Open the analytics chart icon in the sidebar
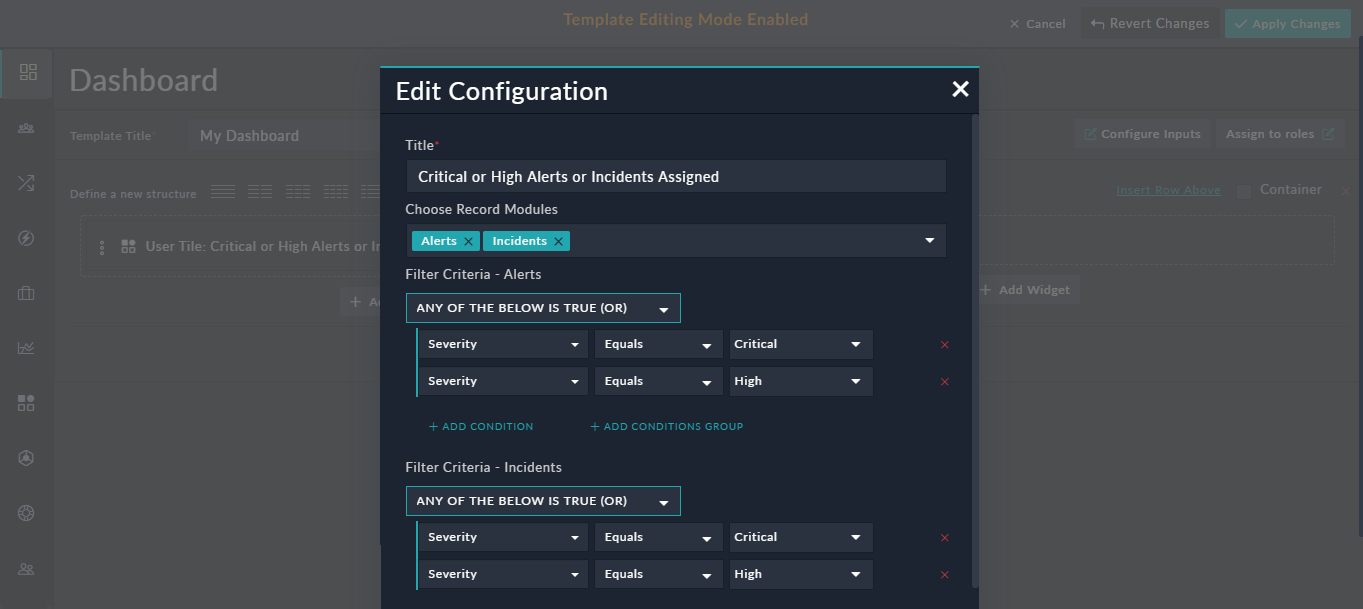The image size is (1363, 609). pyautogui.click(x=27, y=347)
